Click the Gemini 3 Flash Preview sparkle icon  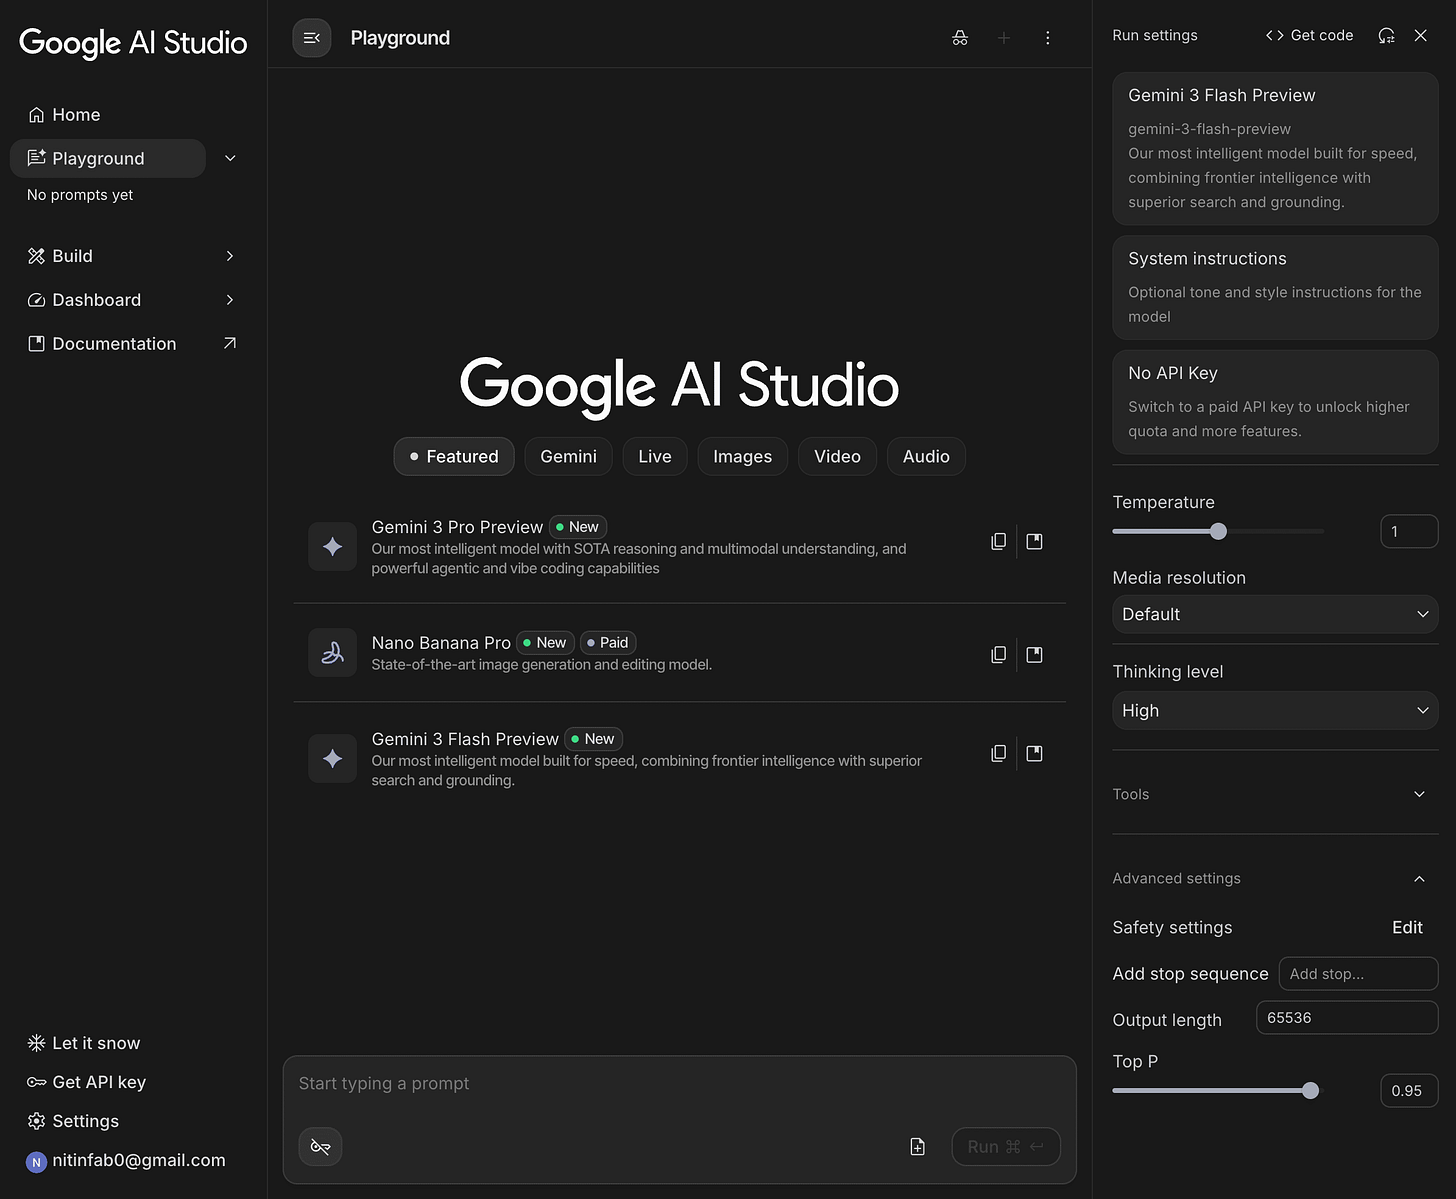332,758
